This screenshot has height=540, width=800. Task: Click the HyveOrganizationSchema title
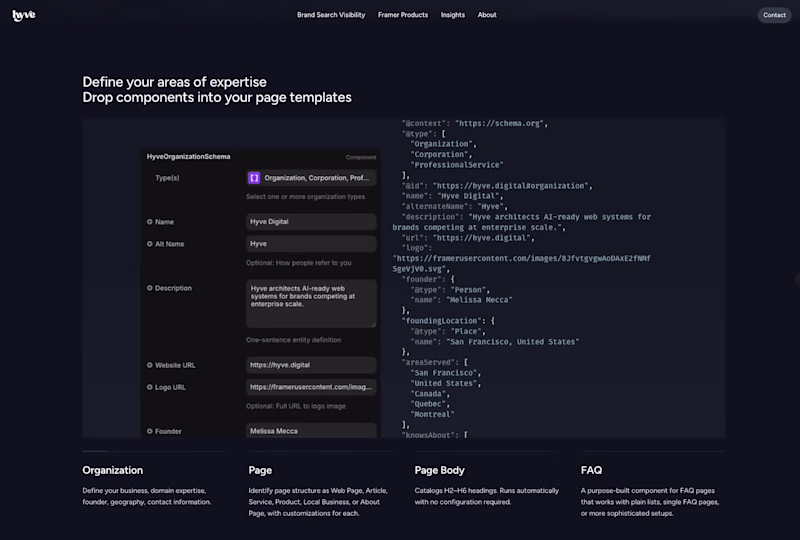pyautogui.click(x=188, y=157)
